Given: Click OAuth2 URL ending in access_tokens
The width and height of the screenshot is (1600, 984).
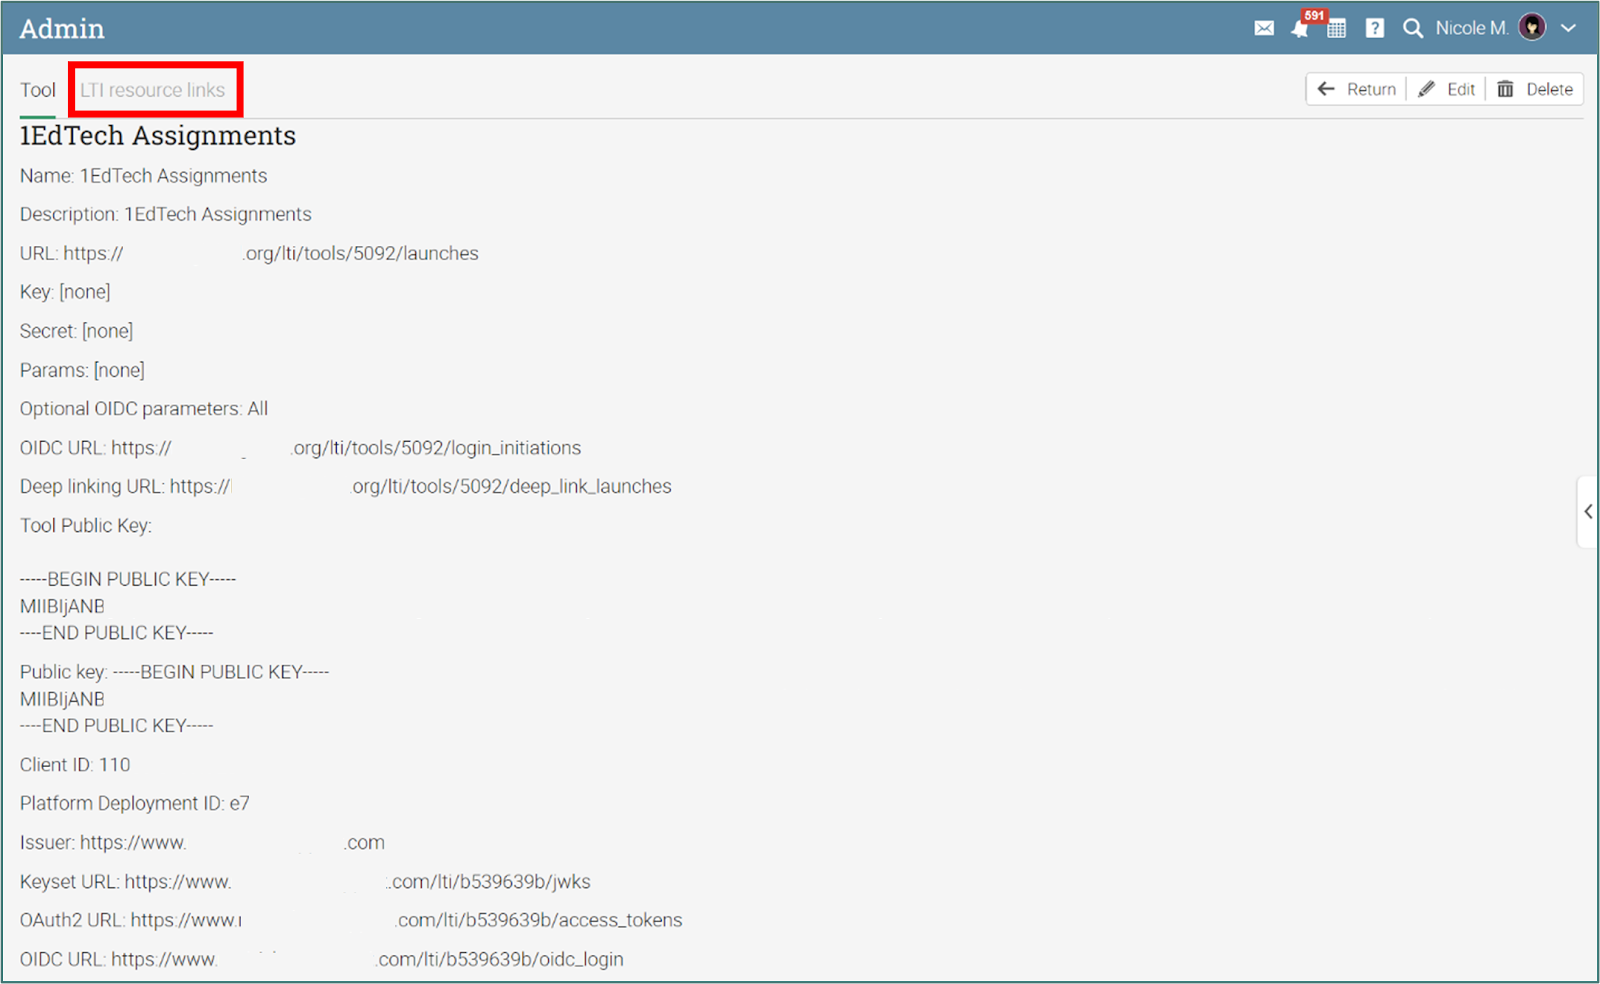Looking at the screenshot, I should click(x=351, y=920).
